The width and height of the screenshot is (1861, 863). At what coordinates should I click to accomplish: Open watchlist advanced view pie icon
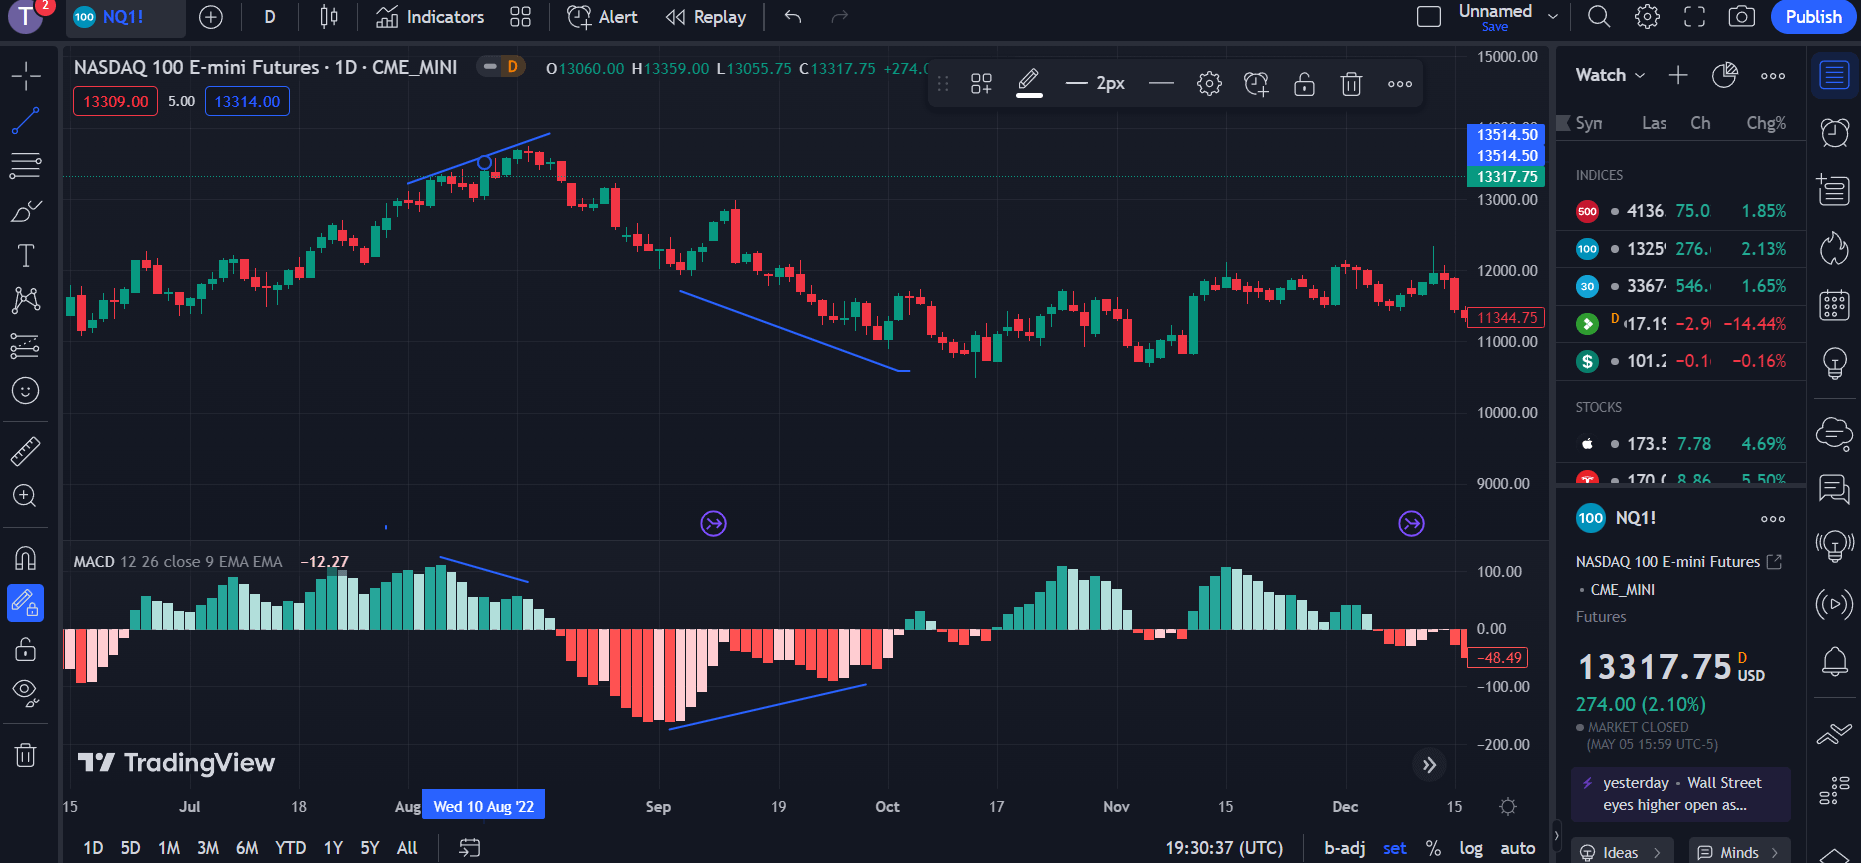click(x=1725, y=75)
